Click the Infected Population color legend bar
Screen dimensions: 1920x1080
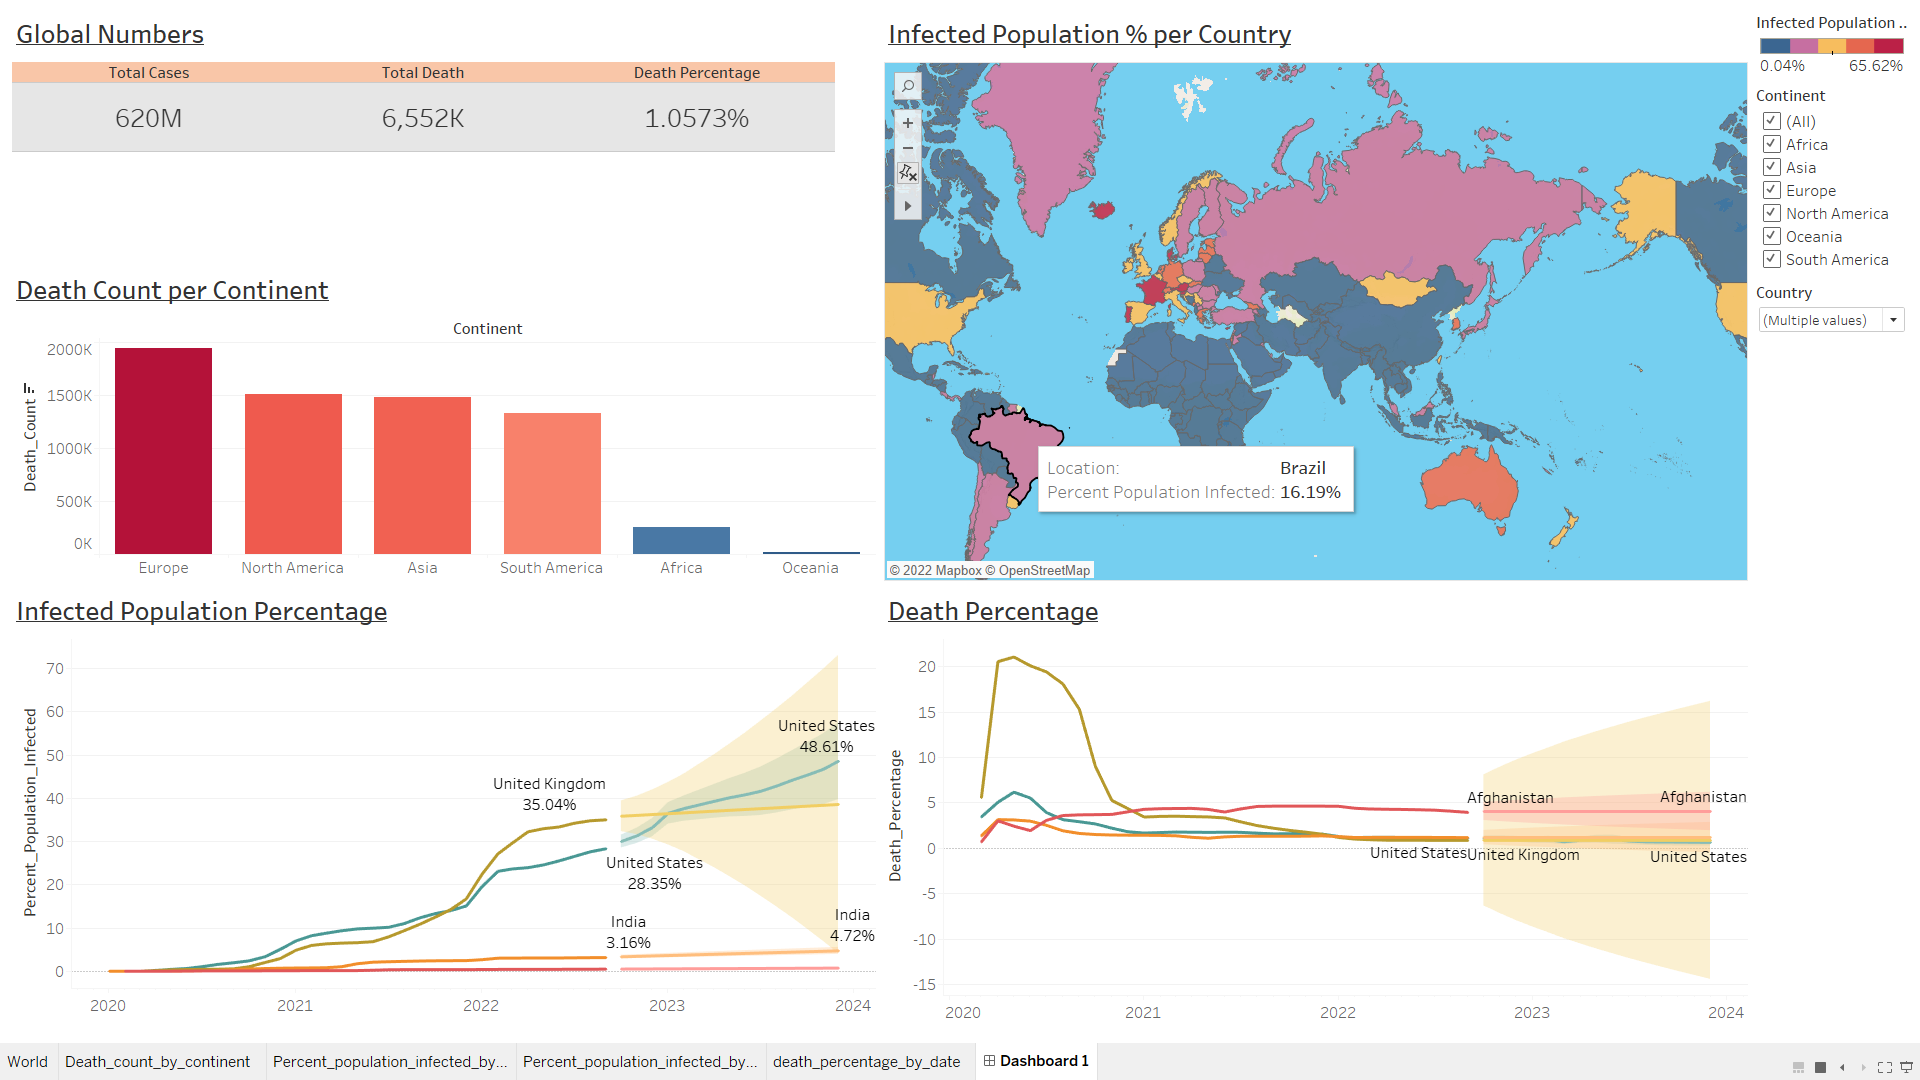(x=1831, y=46)
